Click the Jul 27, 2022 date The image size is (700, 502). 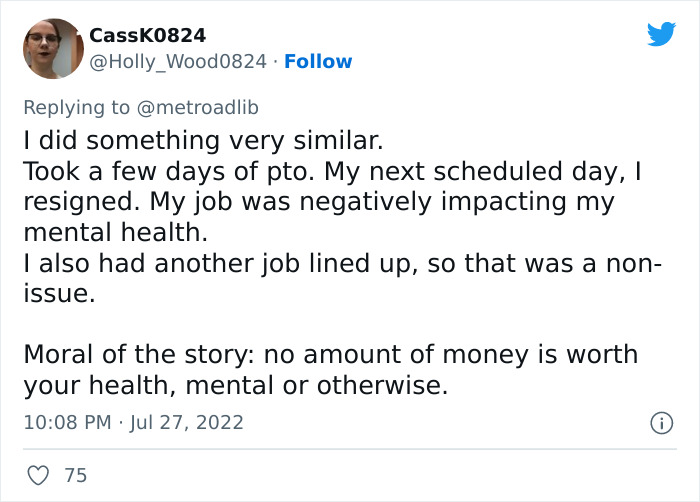pyautogui.click(x=186, y=423)
